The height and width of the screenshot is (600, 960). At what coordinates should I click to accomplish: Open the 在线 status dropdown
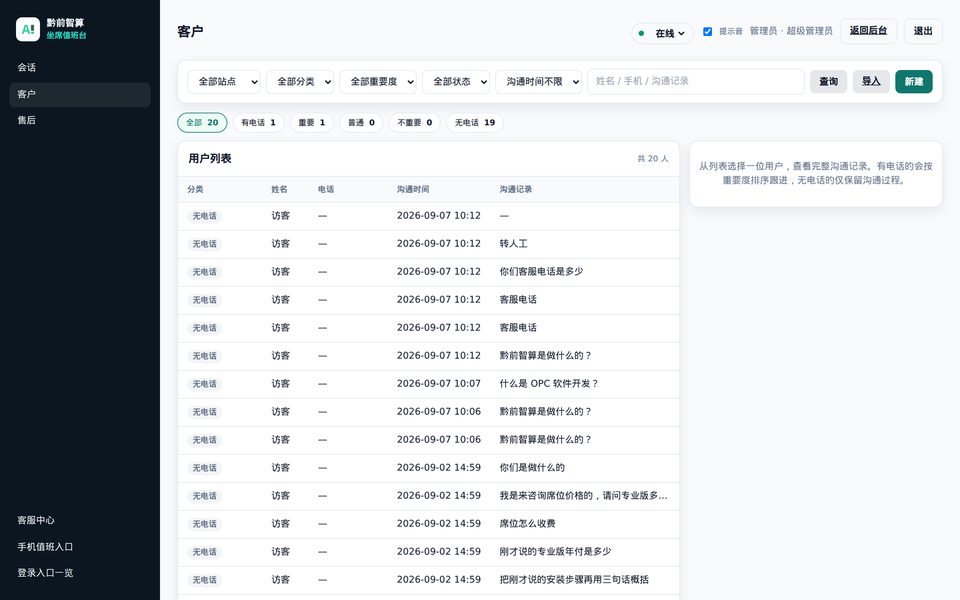[x=662, y=33]
